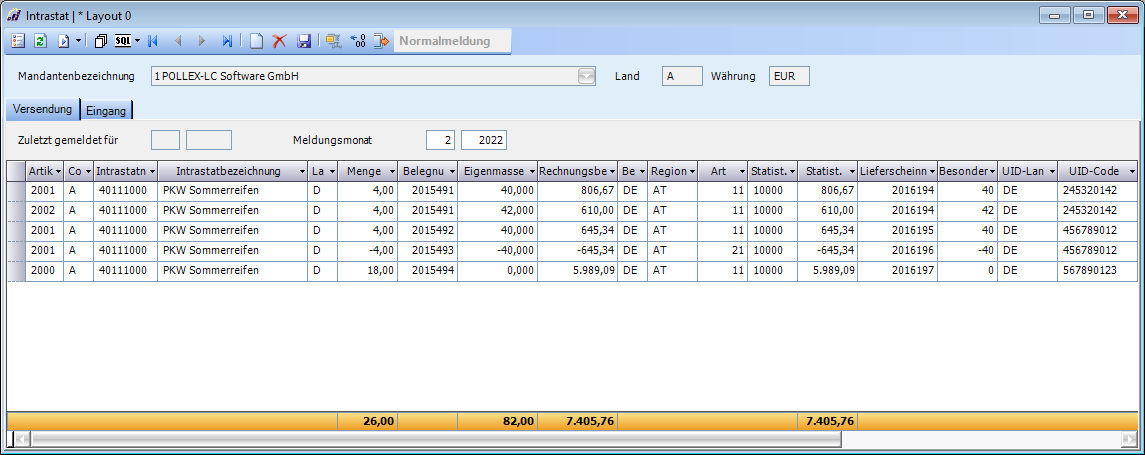The width and height of the screenshot is (1145, 455).
Task: Jump to the last record
Action: (x=227, y=41)
